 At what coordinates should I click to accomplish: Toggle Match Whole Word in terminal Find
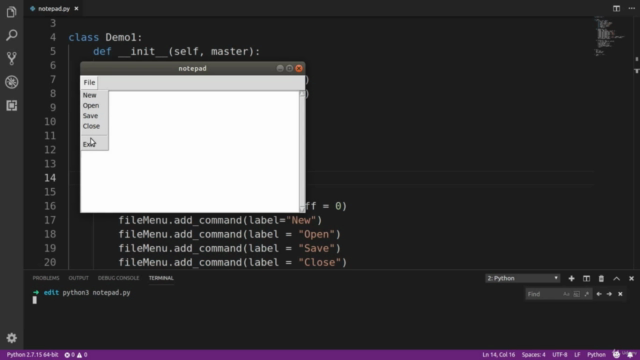click(576, 294)
